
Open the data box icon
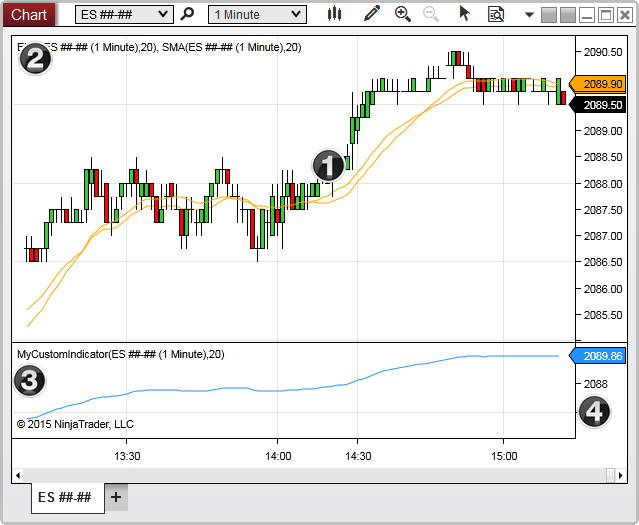[495, 14]
